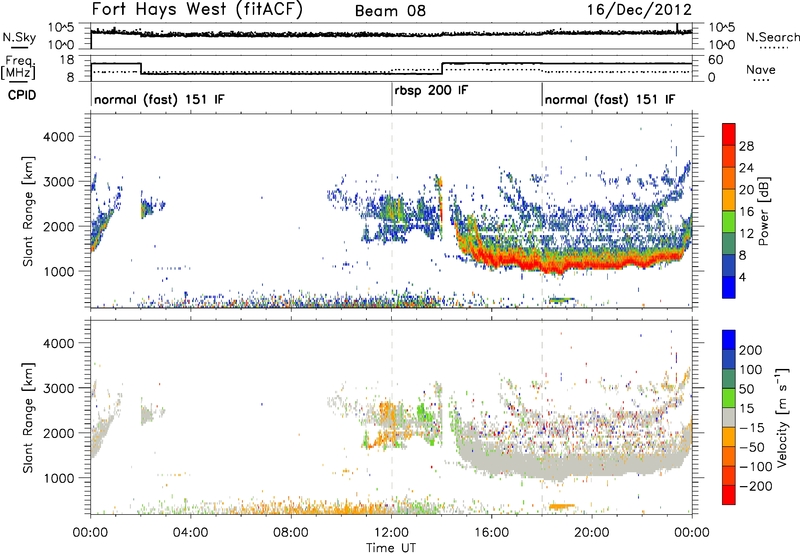Click the 'Beam 08' label

point(390,11)
